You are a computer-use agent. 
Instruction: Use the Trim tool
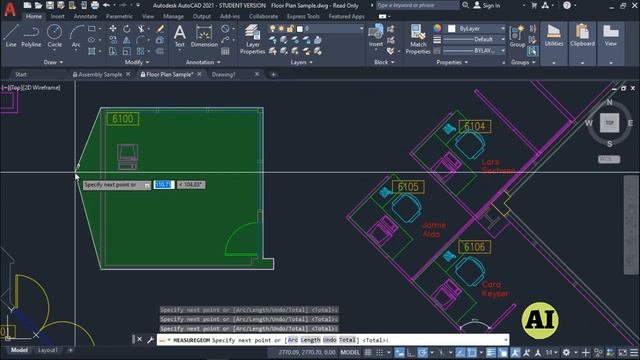141,29
